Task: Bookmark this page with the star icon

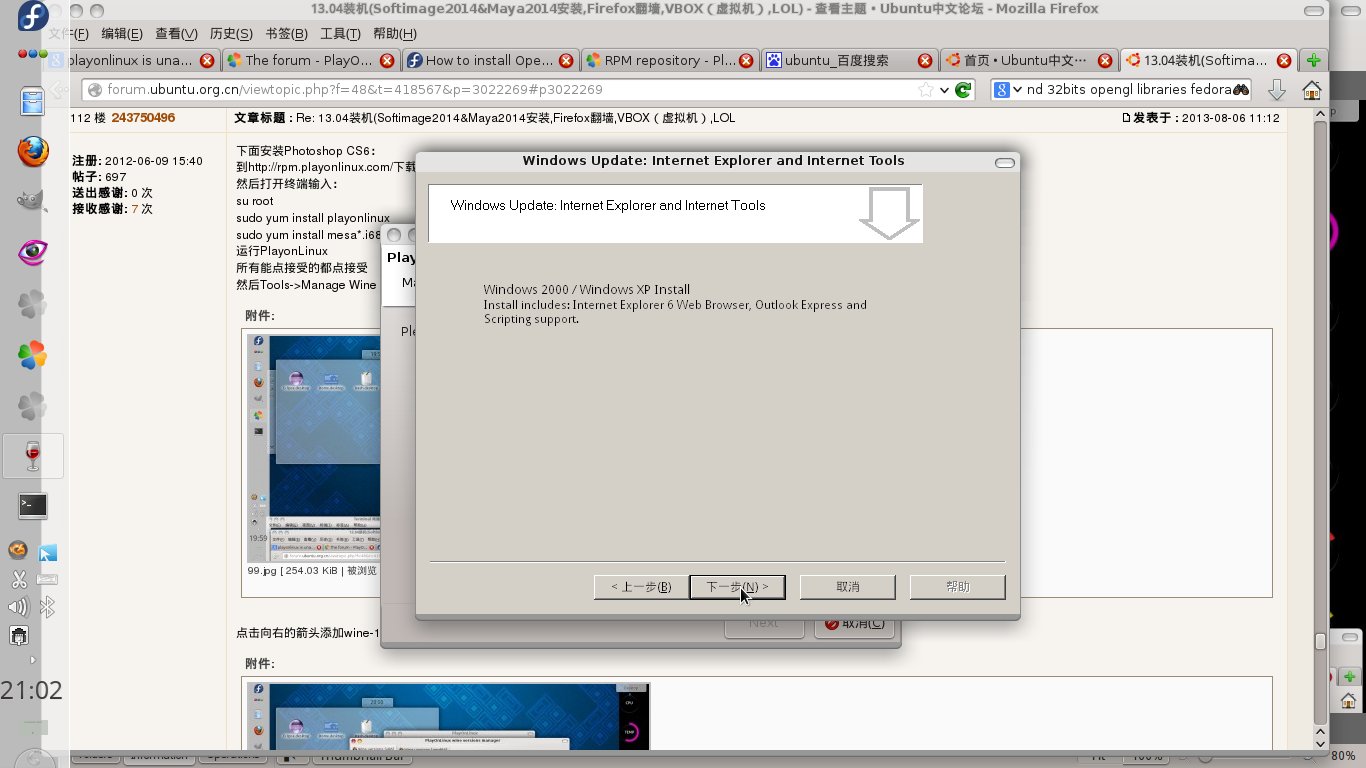Action: 926,89
